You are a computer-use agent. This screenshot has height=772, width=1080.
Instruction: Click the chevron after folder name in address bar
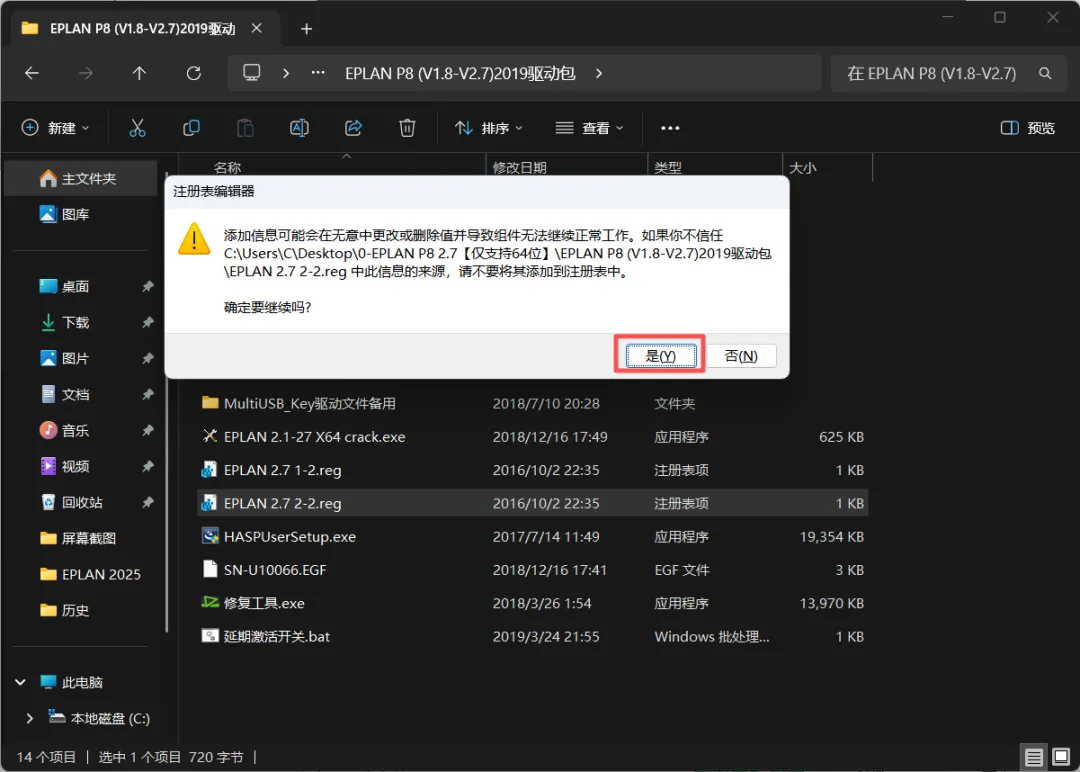[599, 73]
